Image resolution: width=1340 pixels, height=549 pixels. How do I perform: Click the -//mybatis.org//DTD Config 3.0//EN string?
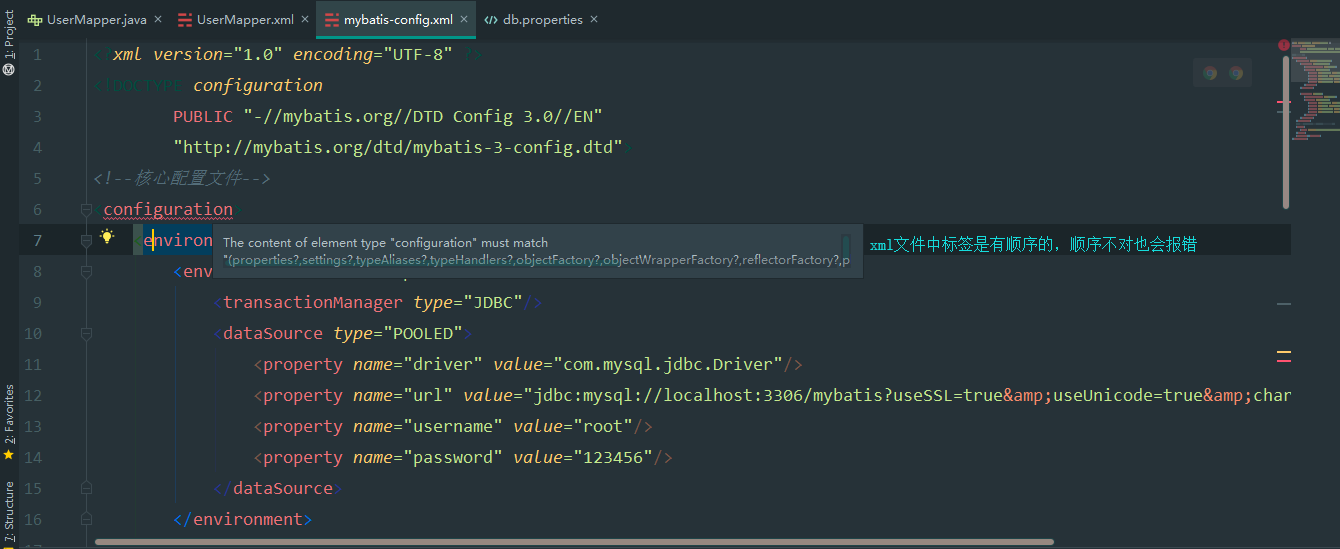tap(423, 116)
